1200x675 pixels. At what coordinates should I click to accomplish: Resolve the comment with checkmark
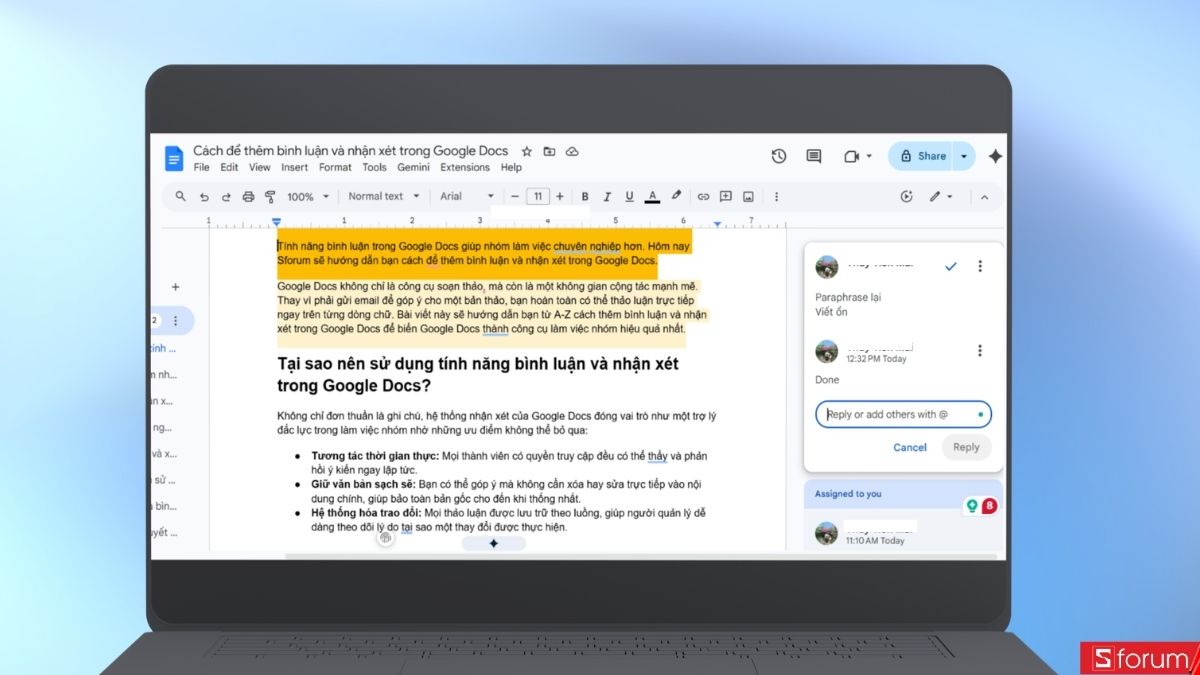coord(951,266)
